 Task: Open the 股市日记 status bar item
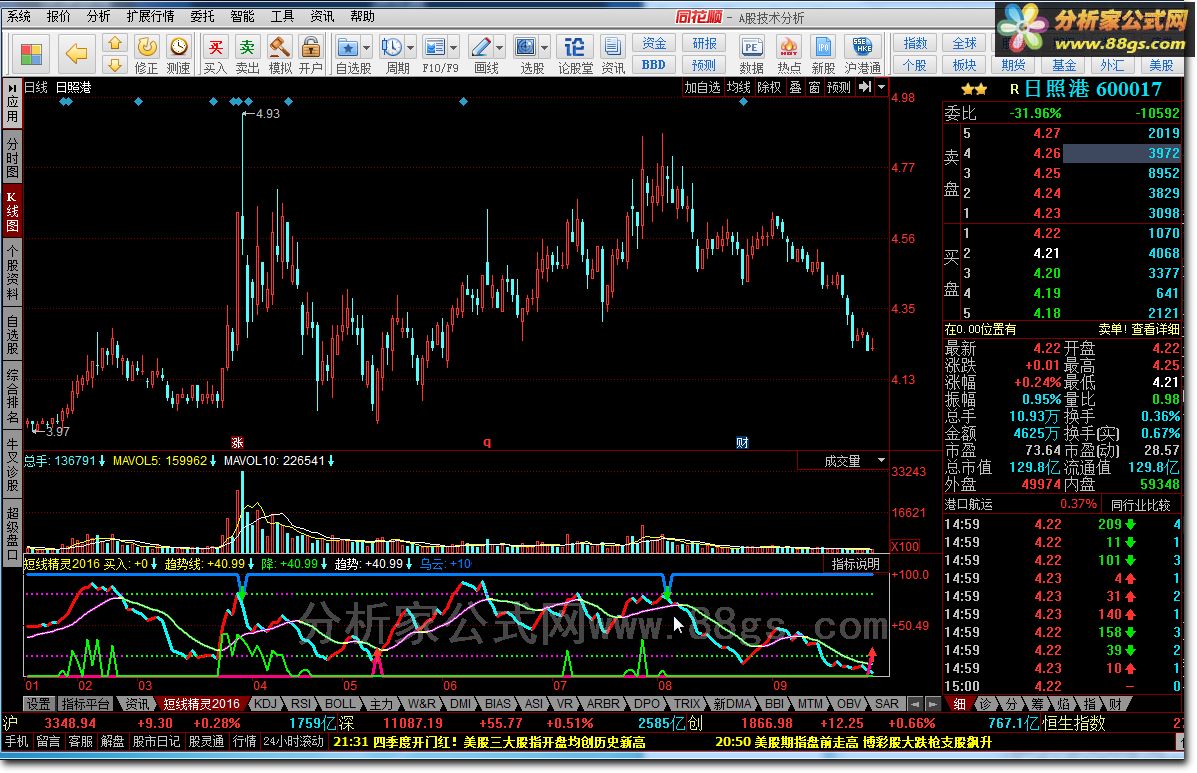tap(156, 741)
